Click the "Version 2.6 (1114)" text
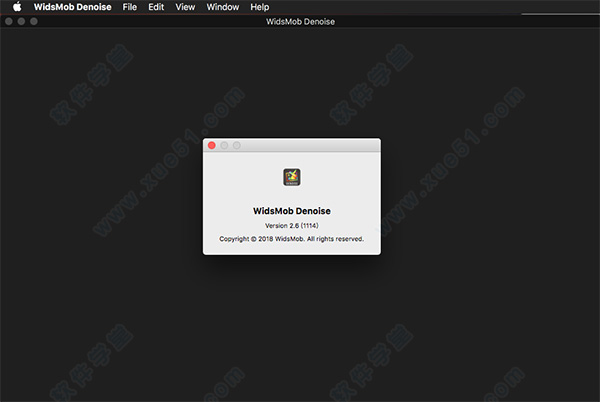The width and height of the screenshot is (600, 402). click(x=292, y=226)
